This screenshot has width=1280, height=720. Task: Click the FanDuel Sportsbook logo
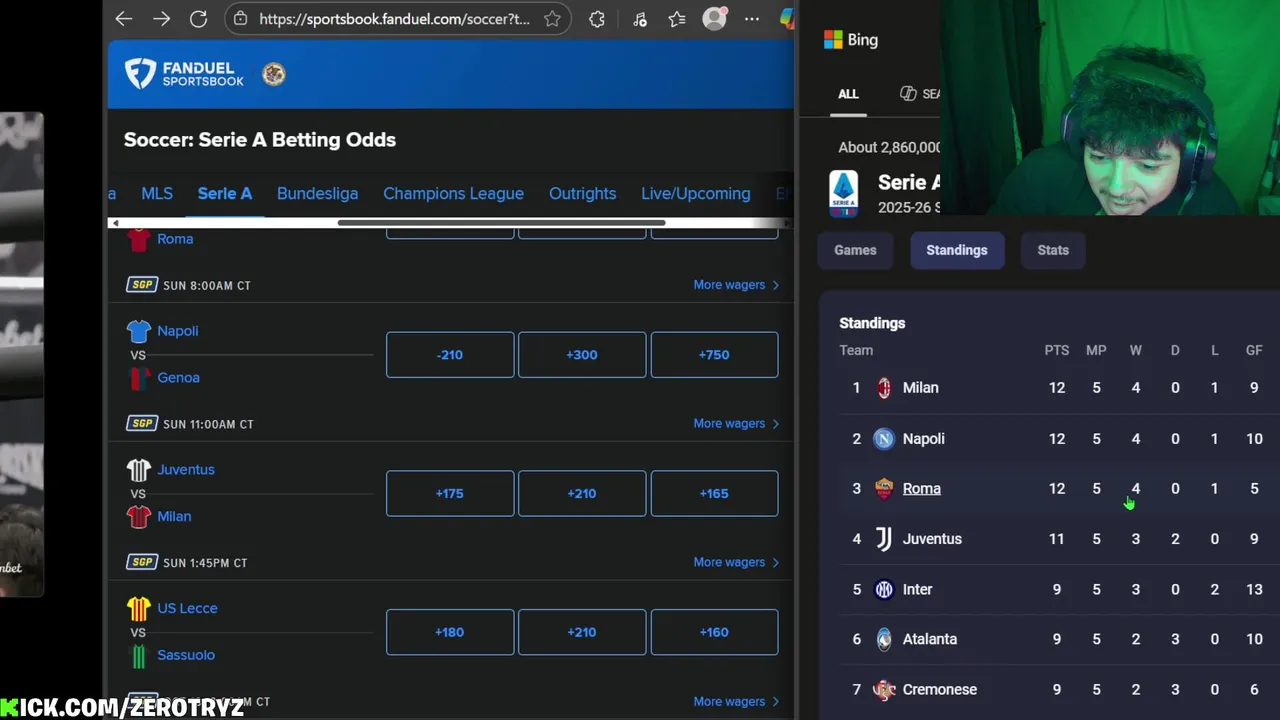coord(184,73)
